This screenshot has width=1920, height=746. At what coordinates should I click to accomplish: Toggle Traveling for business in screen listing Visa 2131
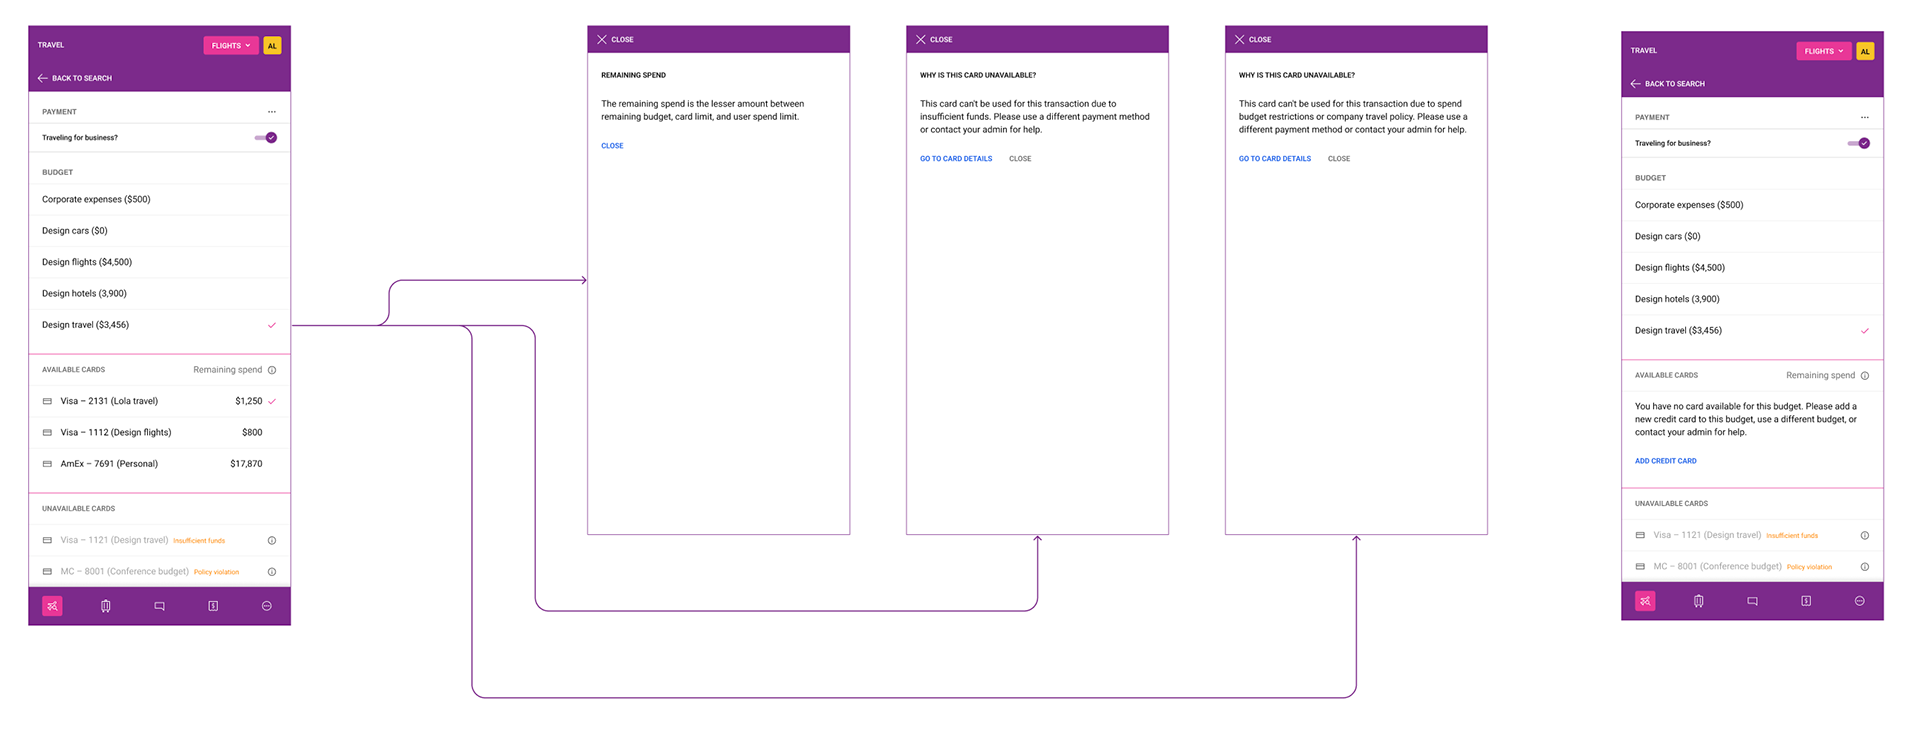click(x=266, y=138)
